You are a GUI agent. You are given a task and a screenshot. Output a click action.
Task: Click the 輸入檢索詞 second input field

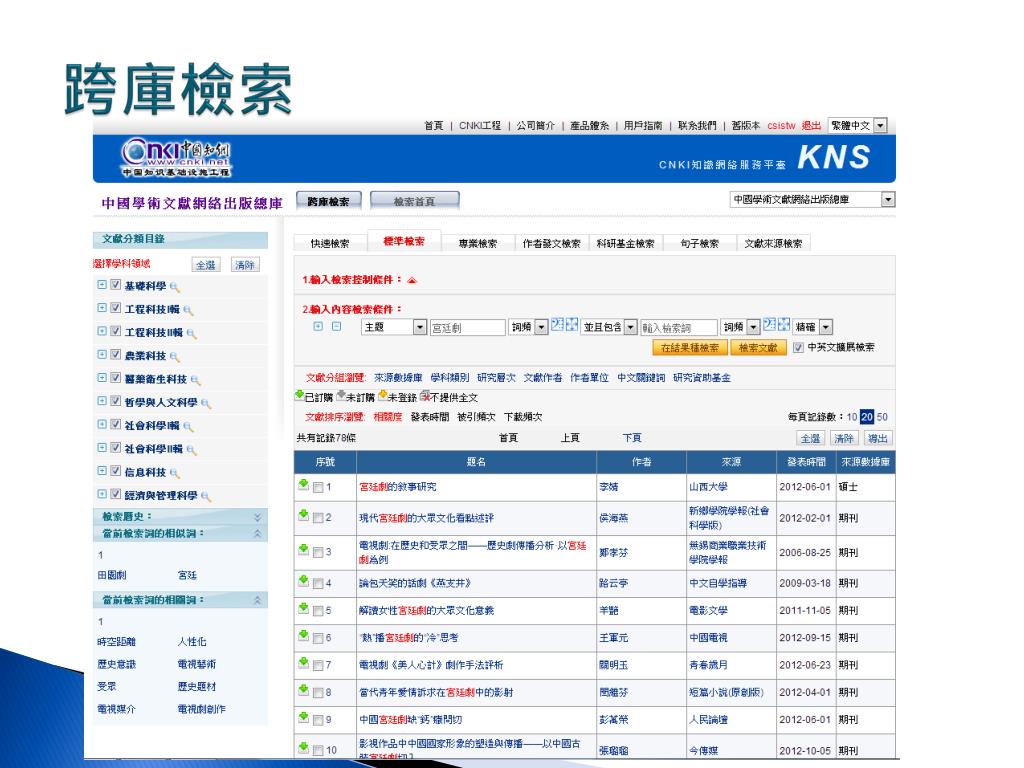click(679, 327)
